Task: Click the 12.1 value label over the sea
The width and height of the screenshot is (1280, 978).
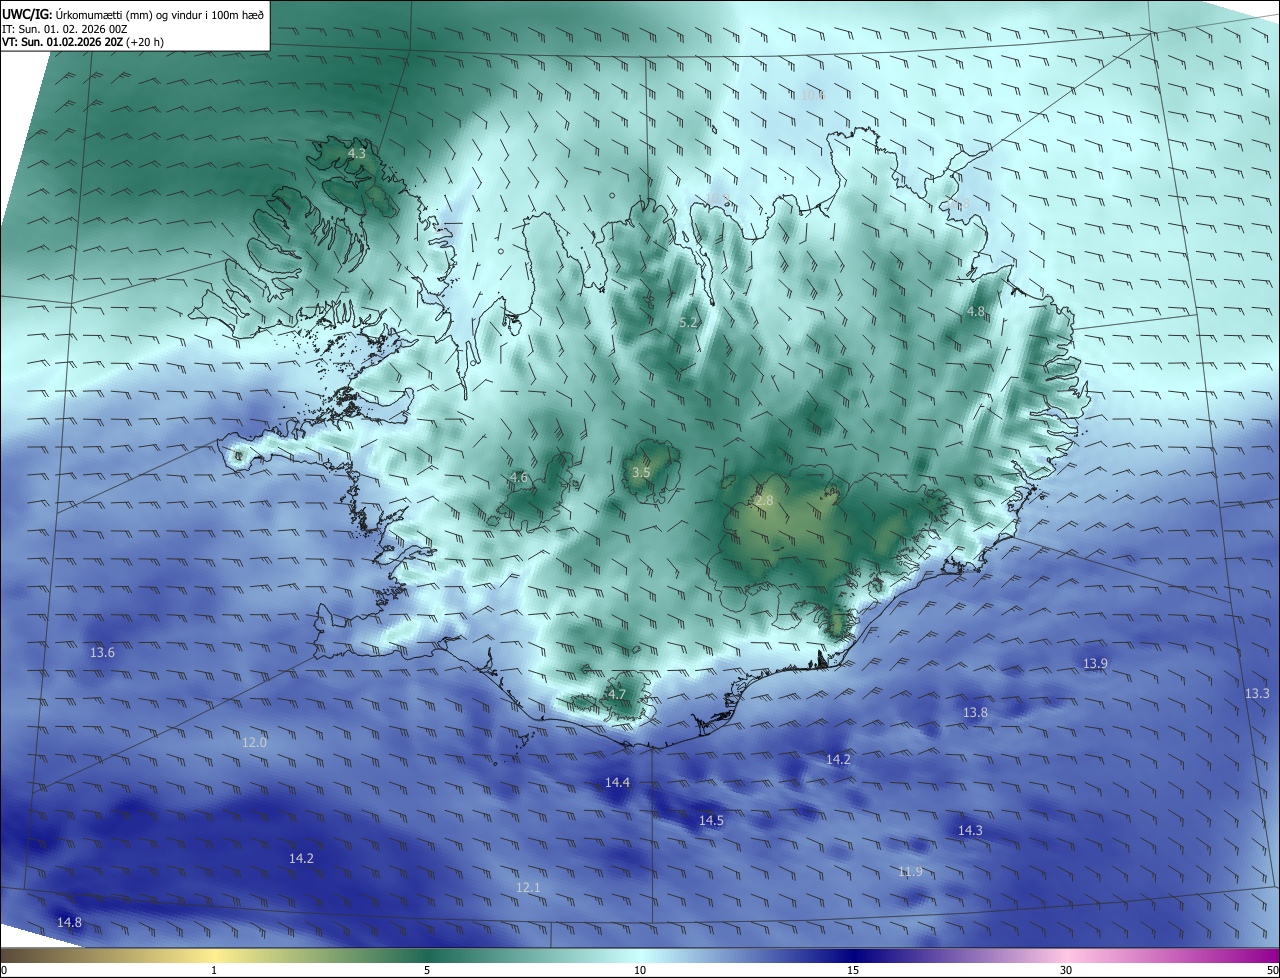Action: click(528, 888)
